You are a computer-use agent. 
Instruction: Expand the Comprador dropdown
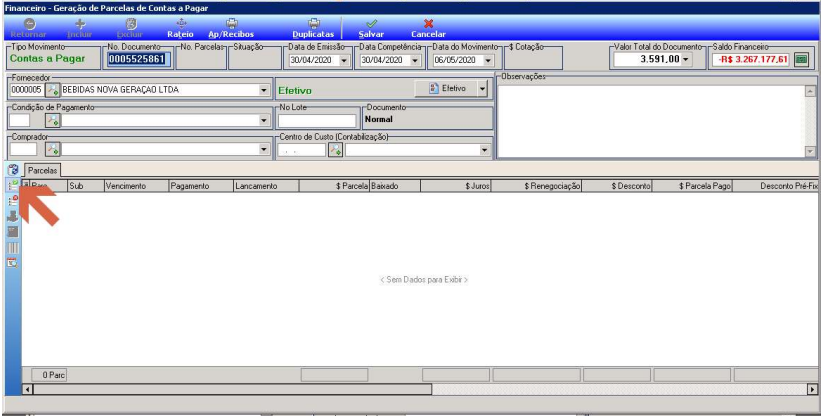(264, 150)
